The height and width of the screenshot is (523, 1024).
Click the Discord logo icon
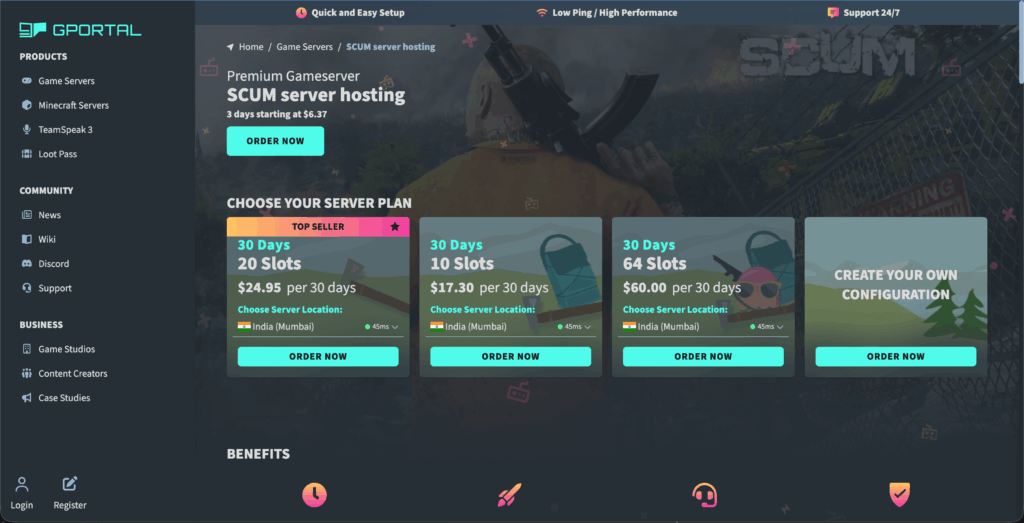[26, 264]
